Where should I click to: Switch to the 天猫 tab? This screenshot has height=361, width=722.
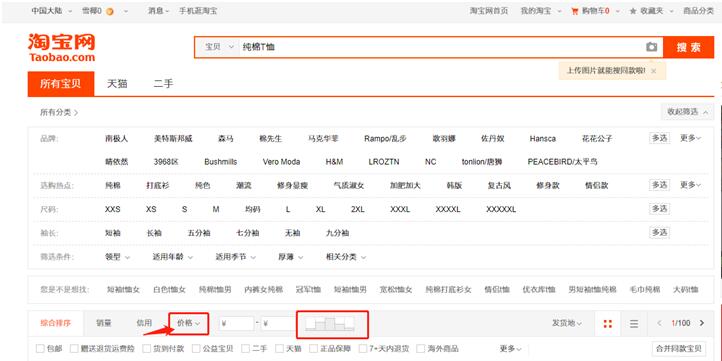tap(117, 84)
